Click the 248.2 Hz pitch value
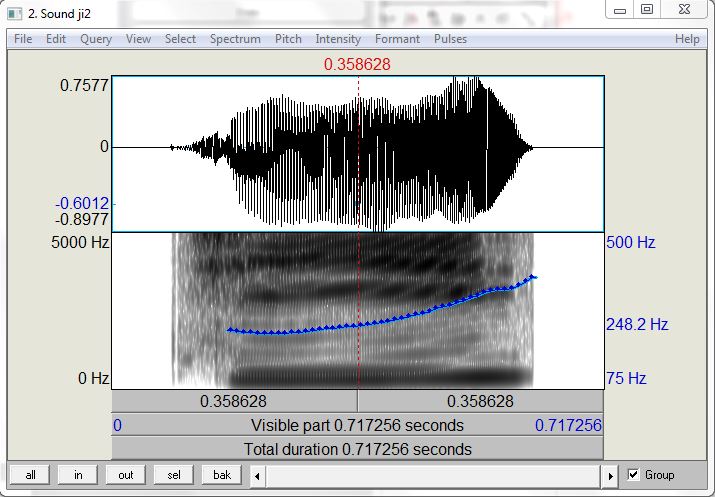This screenshot has width=715, height=497. tap(637, 325)
